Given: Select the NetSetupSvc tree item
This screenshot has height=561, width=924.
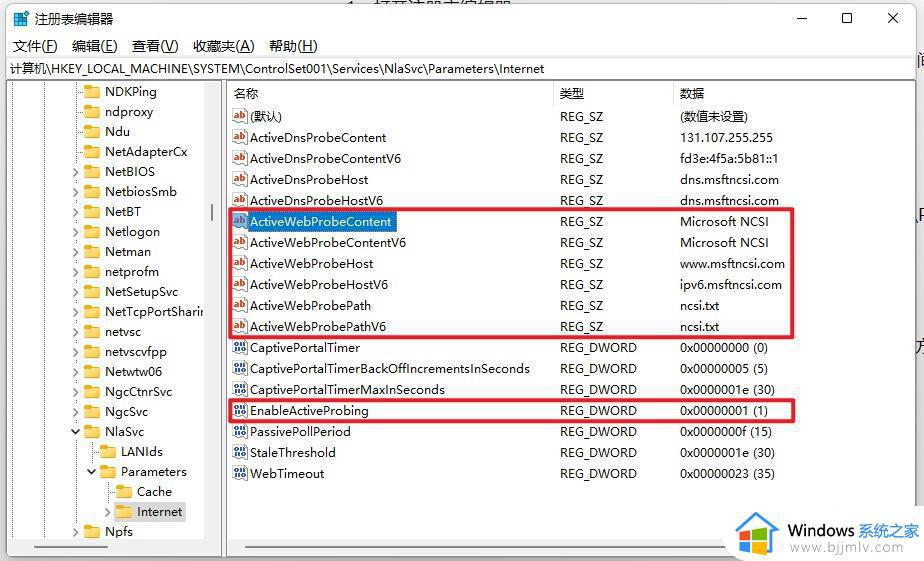Looking at the screenshot, I should click(x=141, y=292).
